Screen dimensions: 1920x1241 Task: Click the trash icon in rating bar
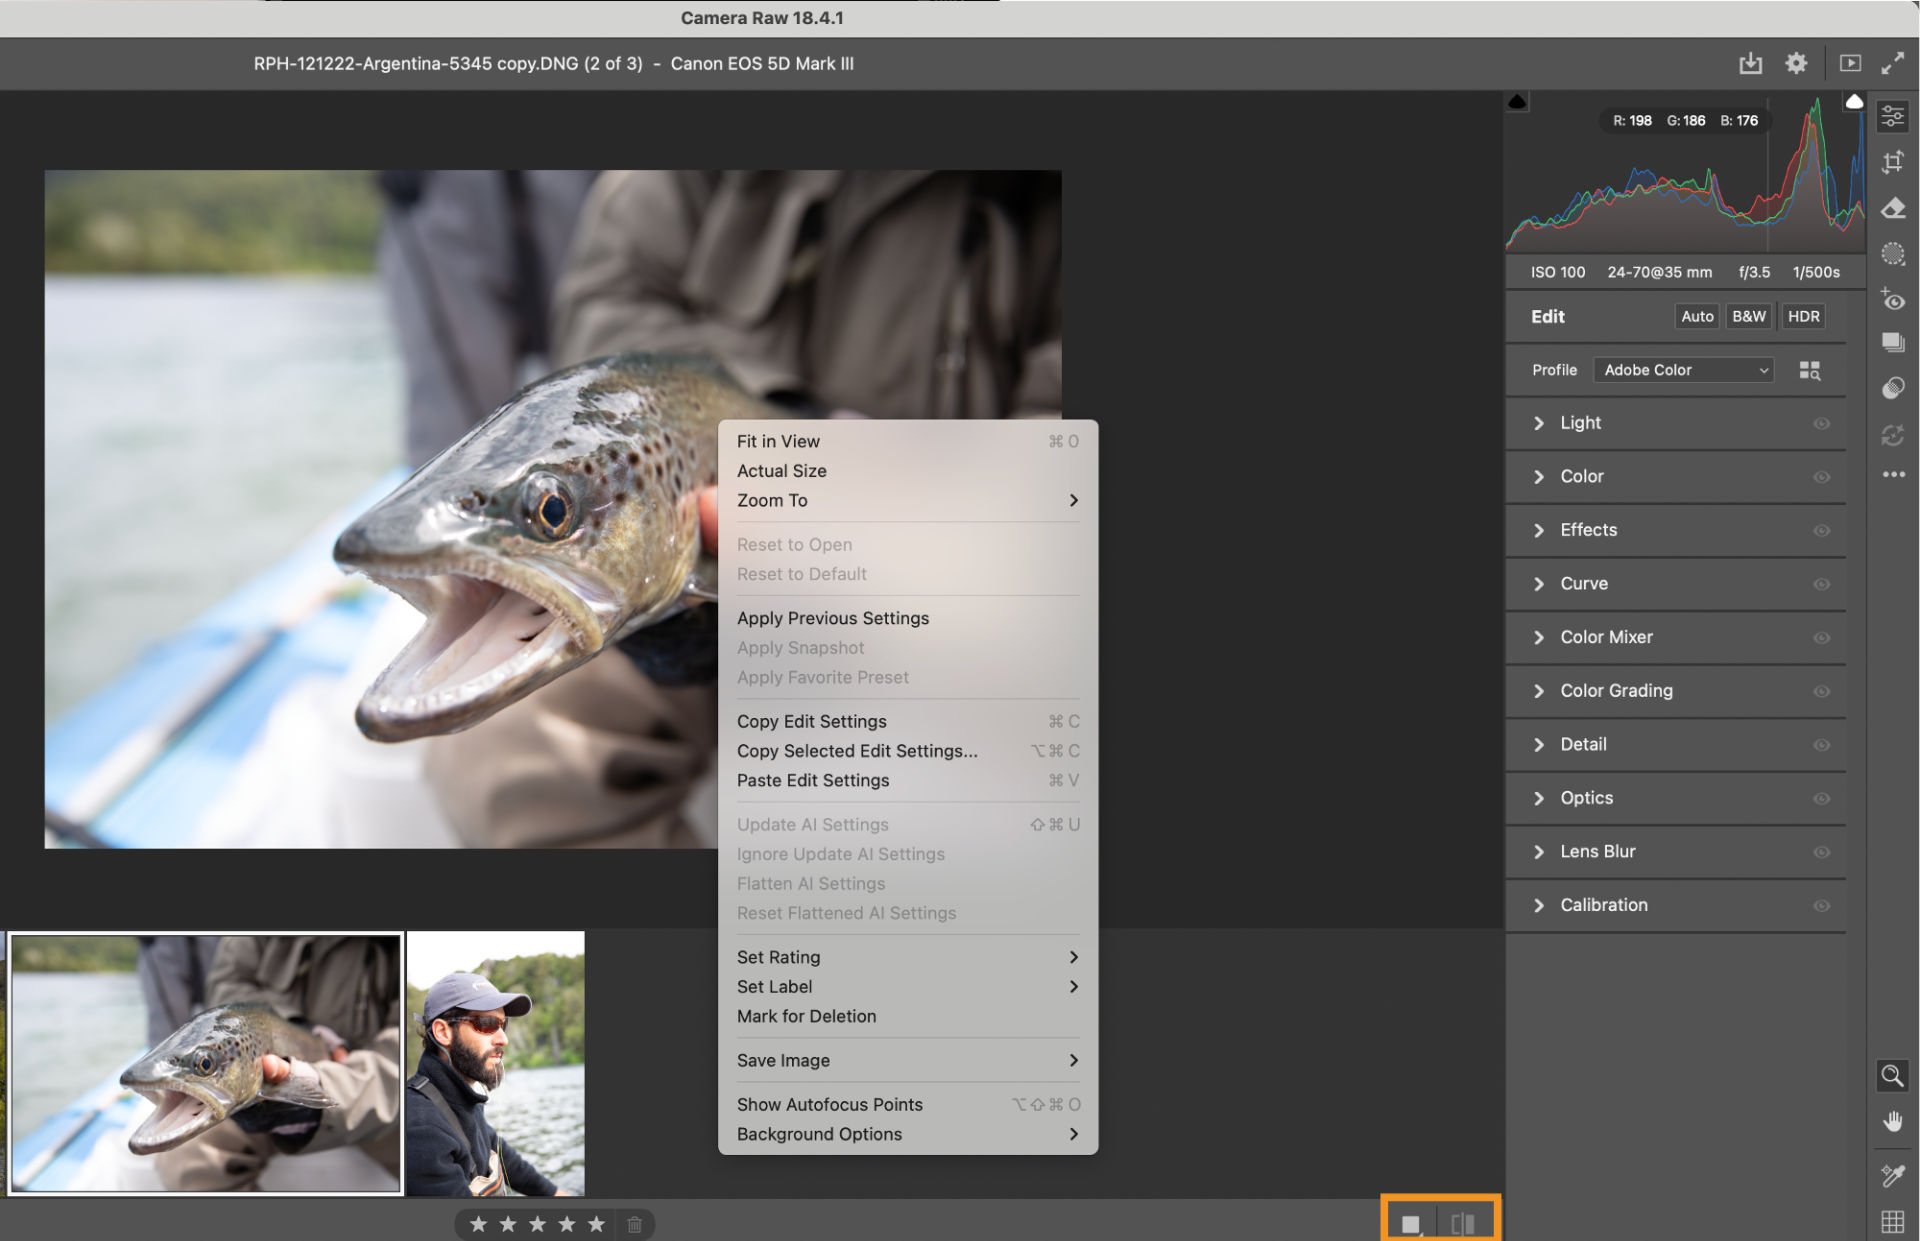point(634,1224)
